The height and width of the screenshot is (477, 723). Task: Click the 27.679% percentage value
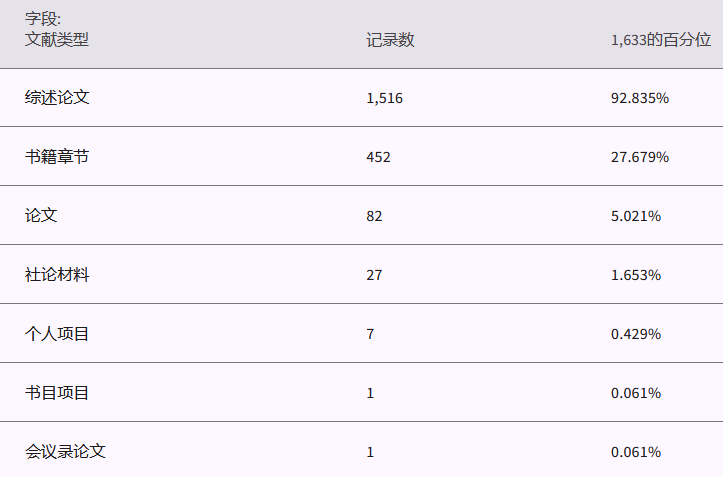640,157
